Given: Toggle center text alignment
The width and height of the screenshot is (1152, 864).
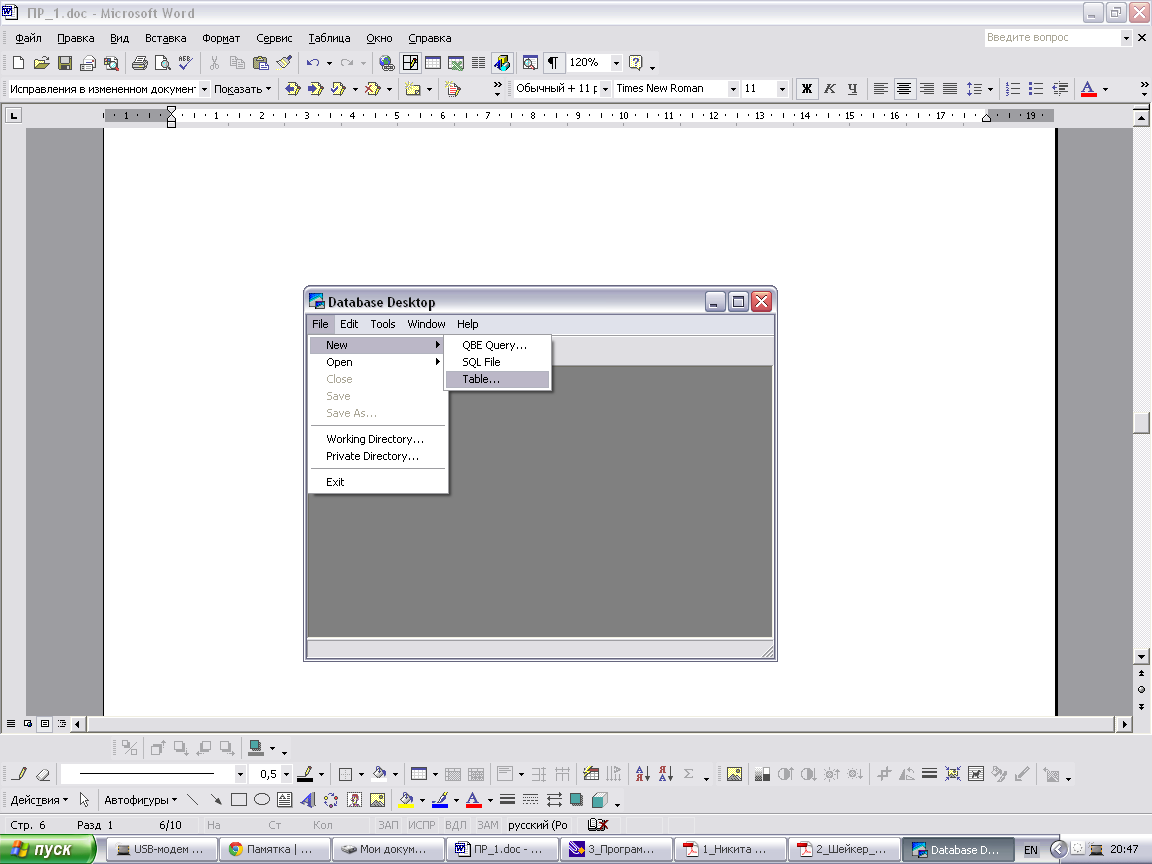Looking at the screenshot, I should click(x=904, y=88).
